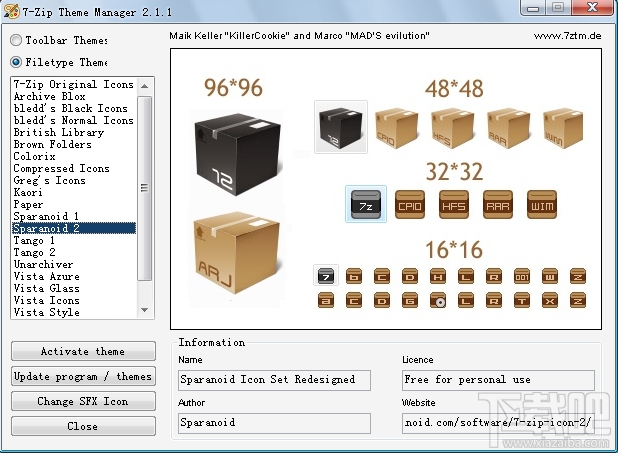Screen dimensions: 618x453
Task: Click the Activate theme button
Action: (x=83, y=351)
